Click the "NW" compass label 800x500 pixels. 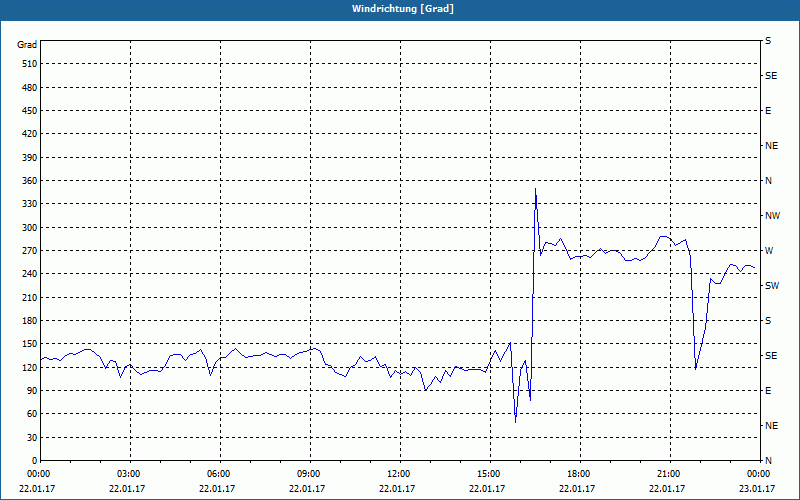[x=772, y=216]
